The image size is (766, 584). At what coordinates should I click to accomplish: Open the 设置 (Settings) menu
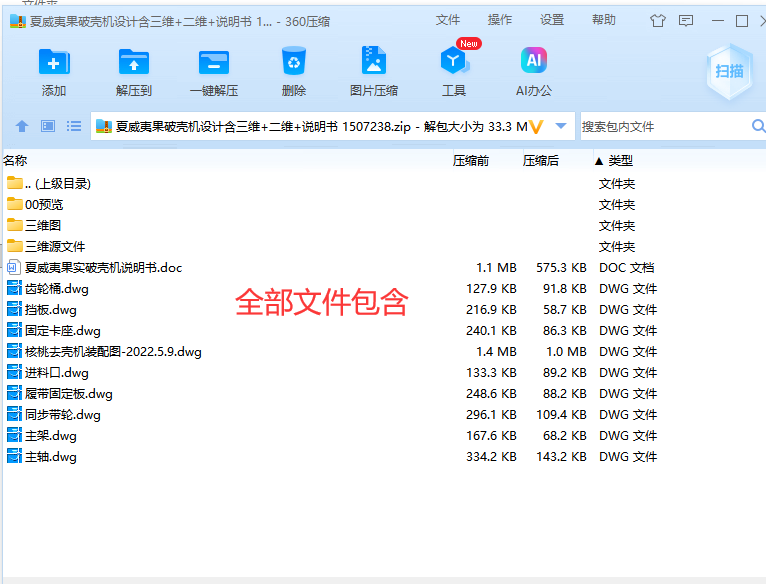[552, 20]
